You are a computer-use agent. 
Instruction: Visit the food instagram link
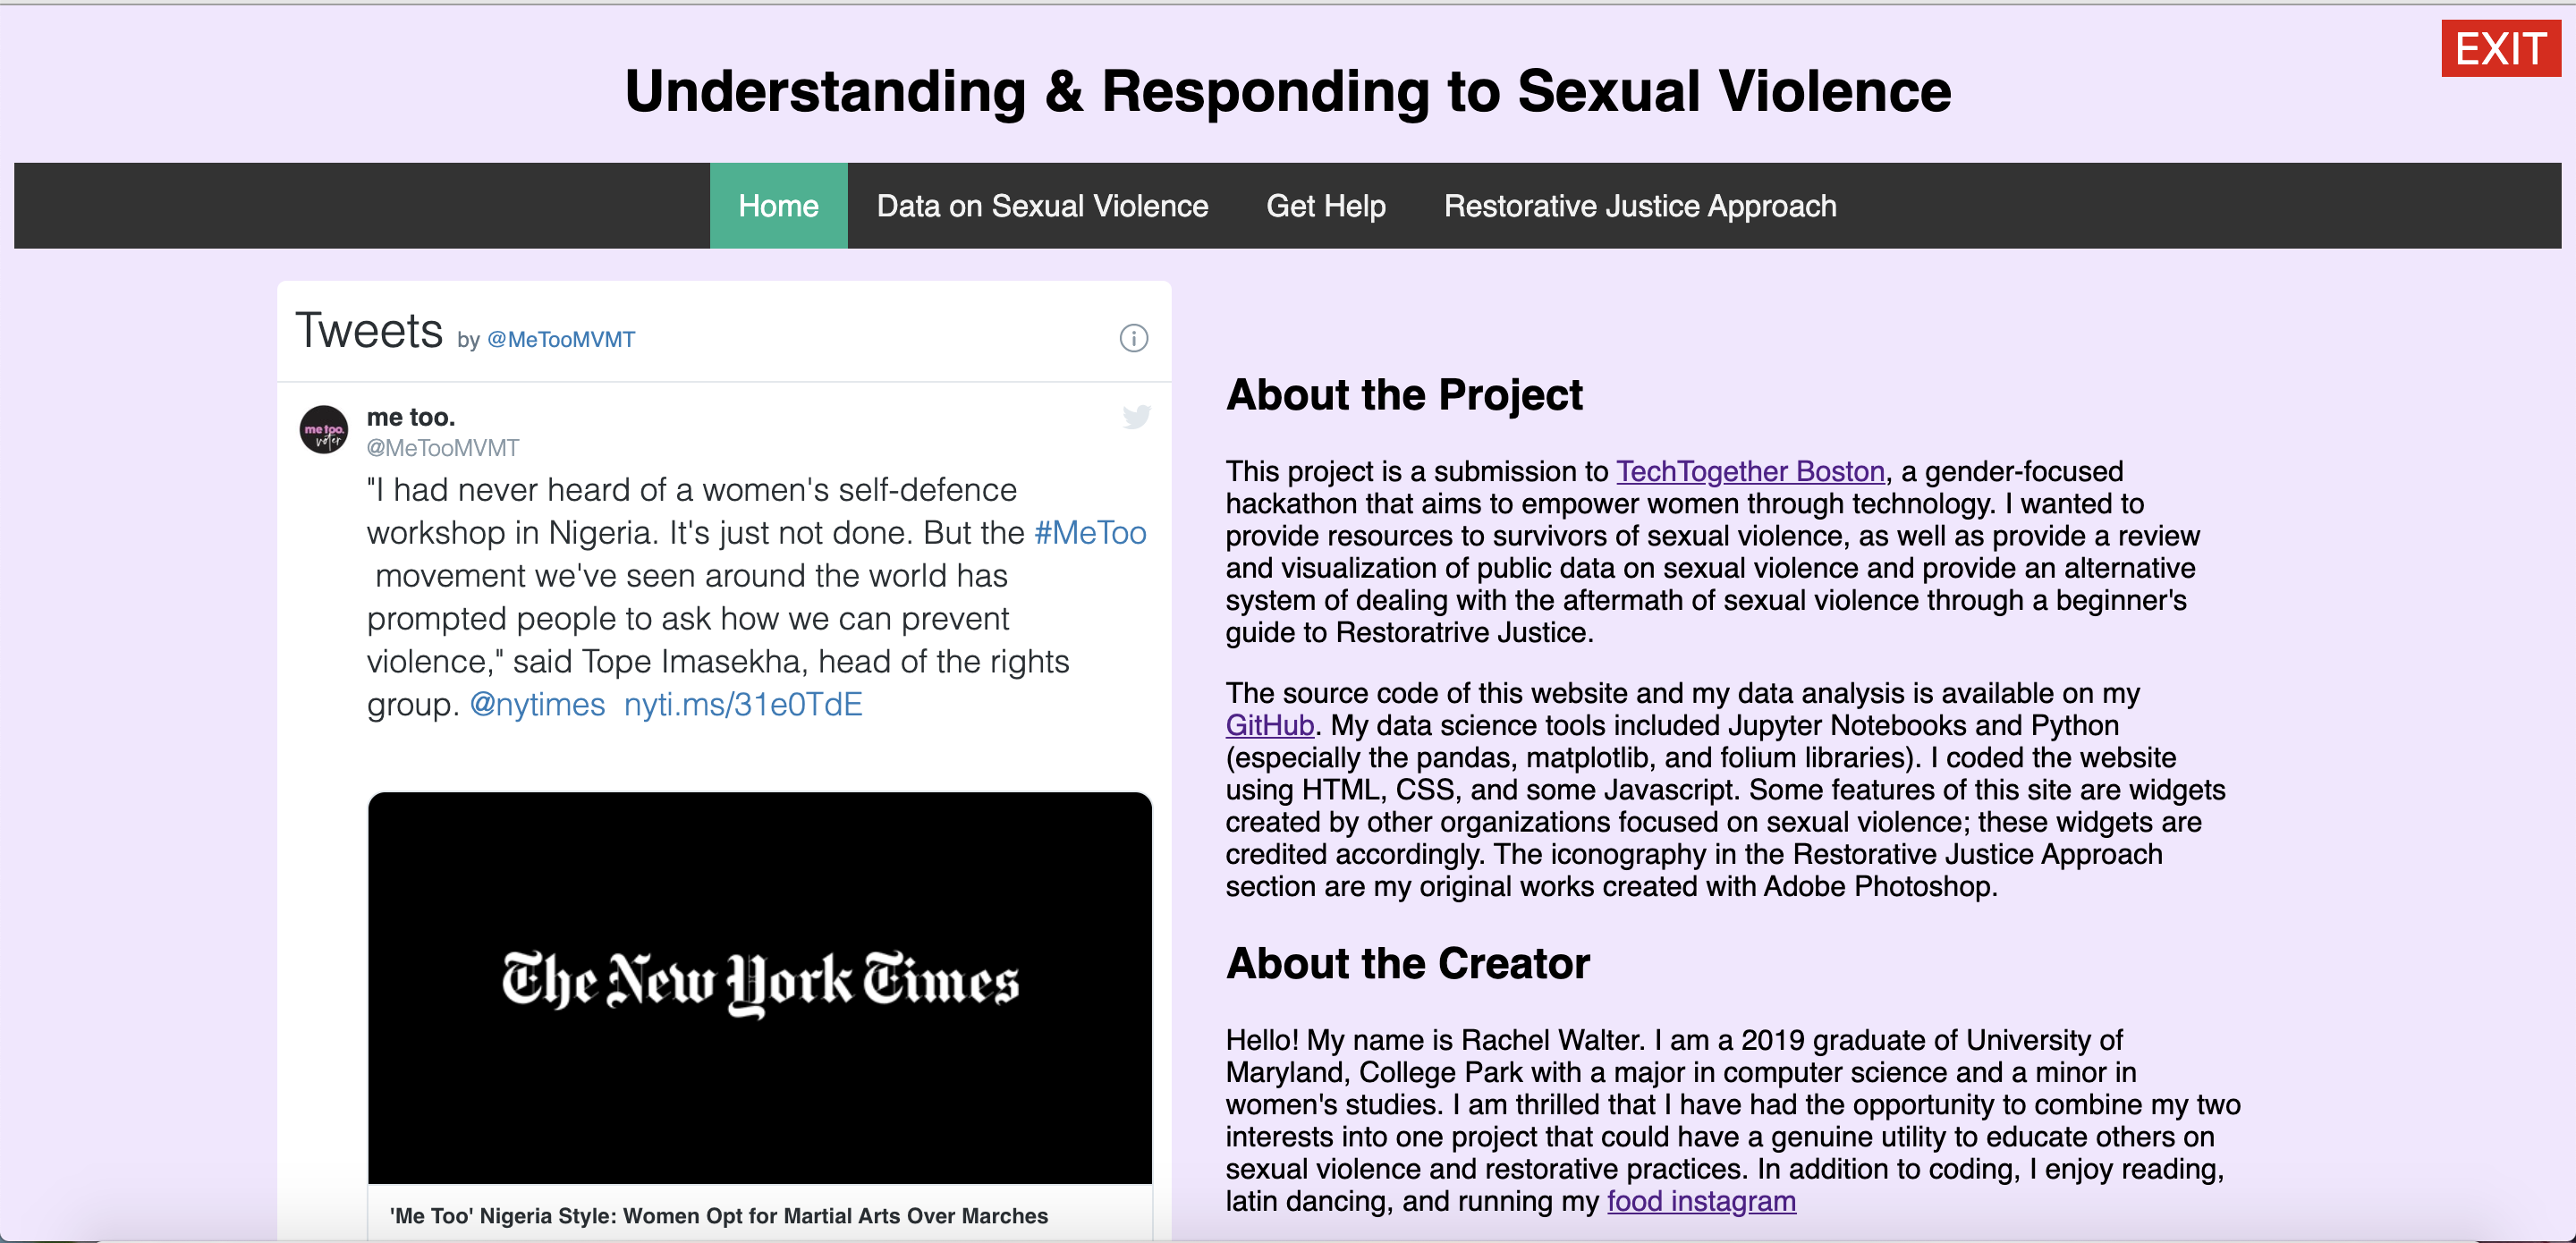click(1700, 1200)
